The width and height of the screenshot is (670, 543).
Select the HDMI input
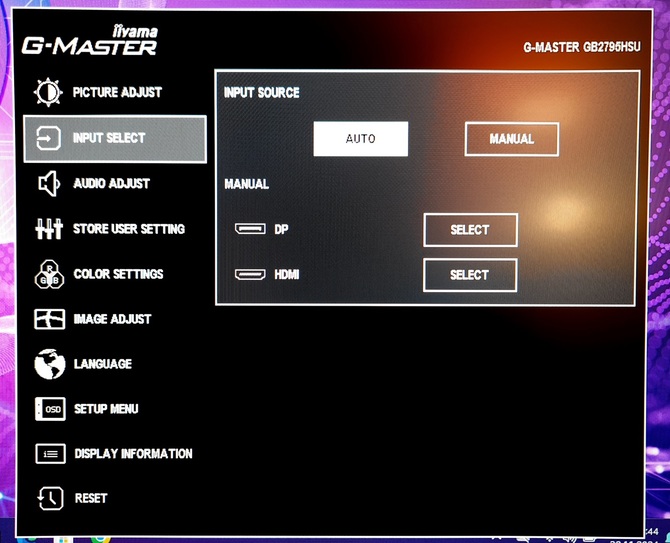(470, 275)
